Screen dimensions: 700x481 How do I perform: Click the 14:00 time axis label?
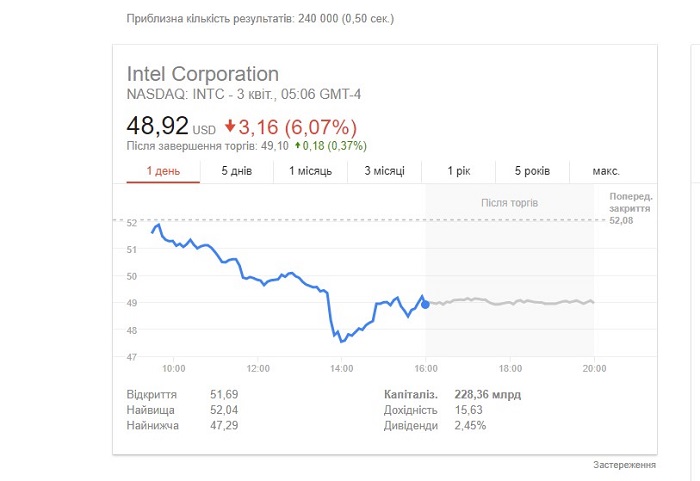click(x=342, y=369)
